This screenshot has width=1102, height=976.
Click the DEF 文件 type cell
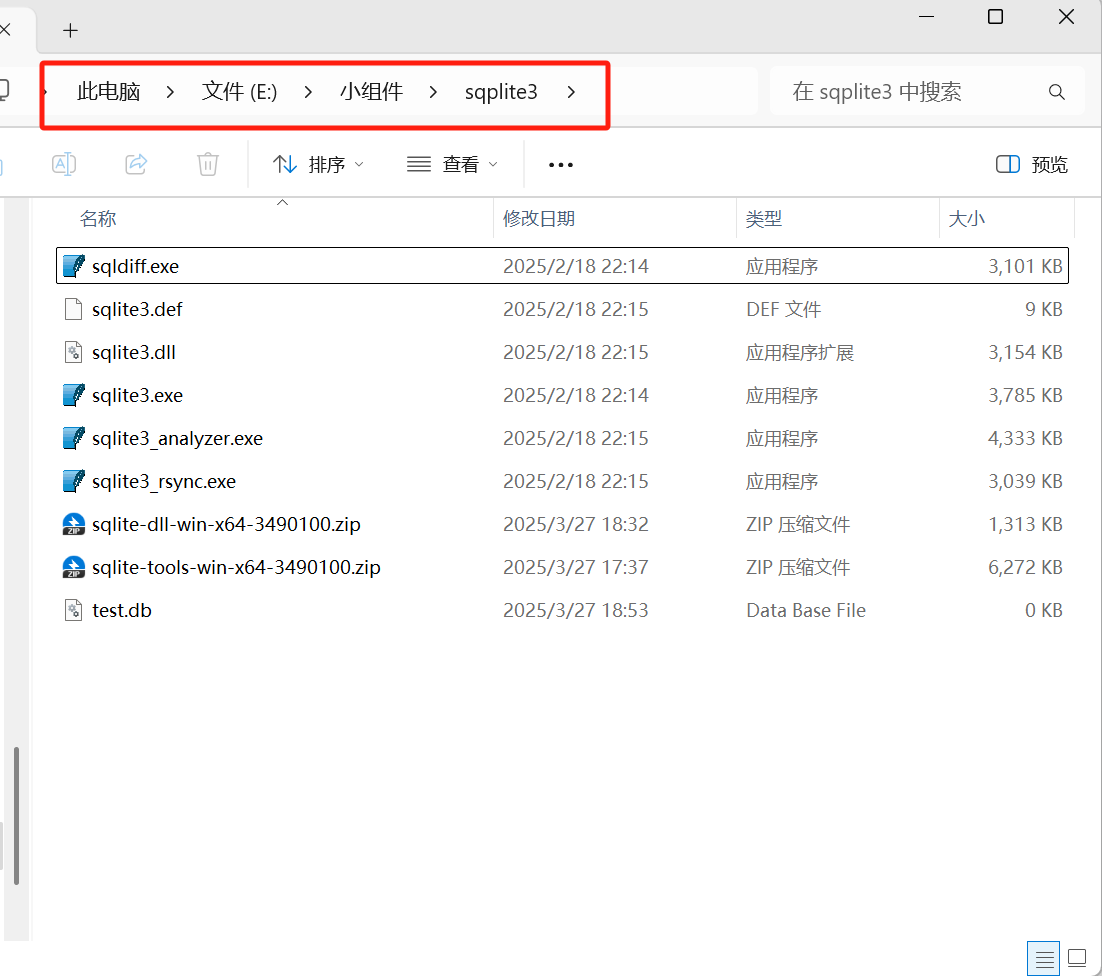click(x=784, y=309)
